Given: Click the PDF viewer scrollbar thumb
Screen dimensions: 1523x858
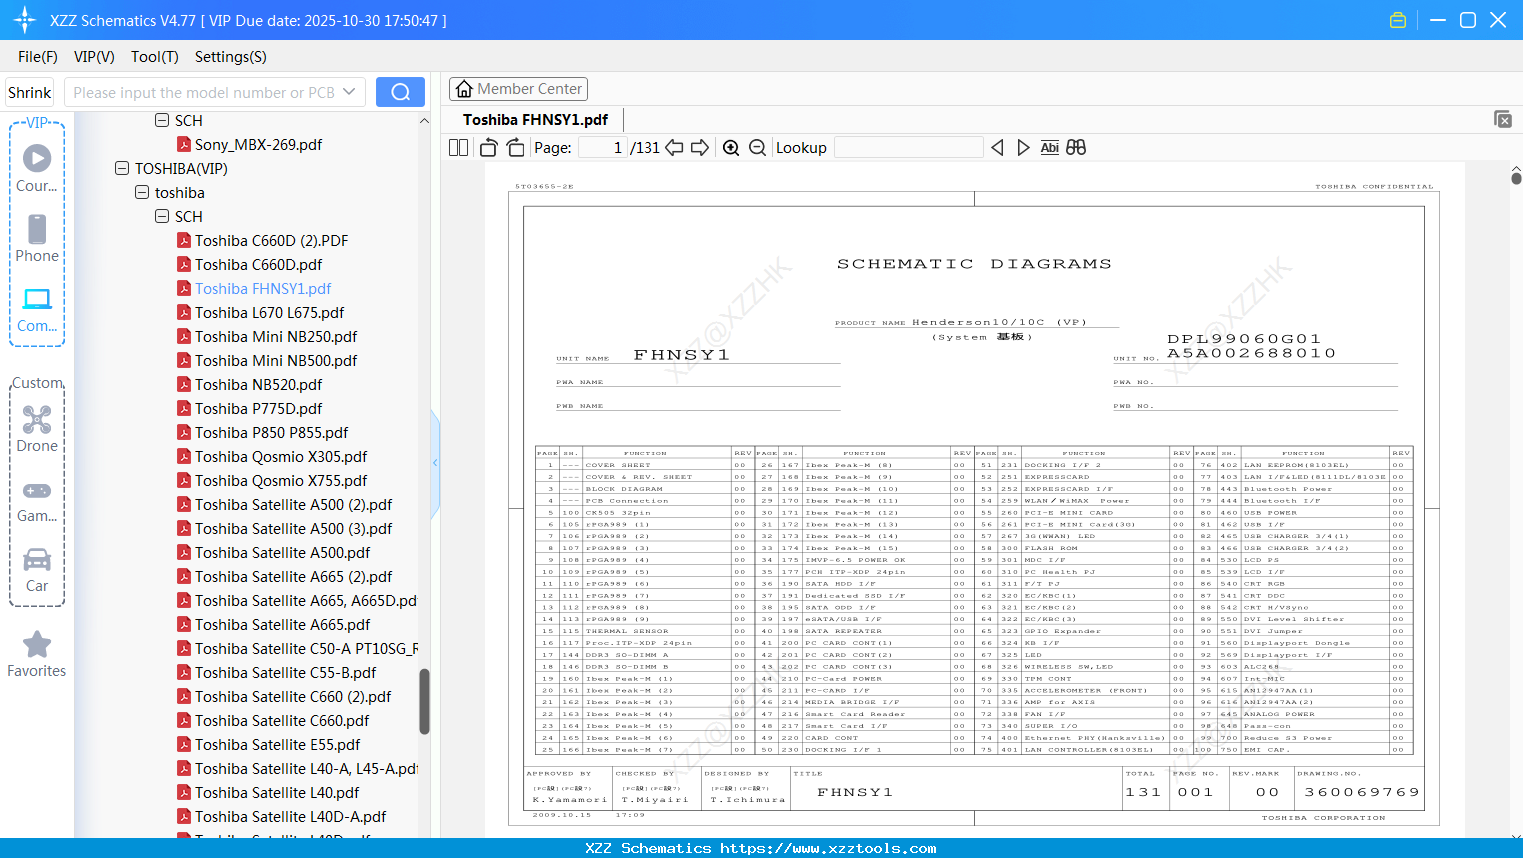Looking at the screenshot, I should [x=1516, y=177].
